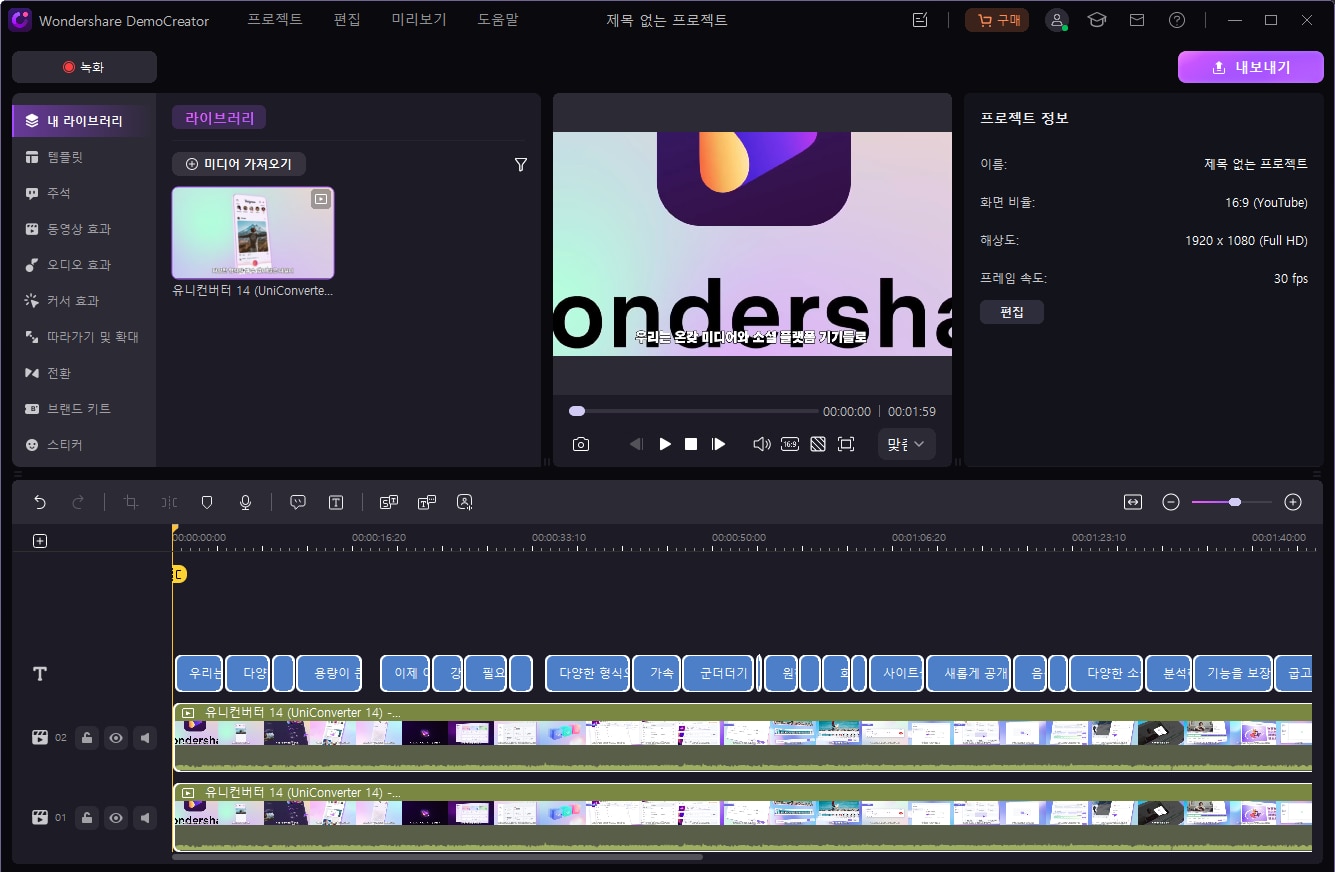Take a snapshot with camera icon
This screenshot has height=872, width=1335.
tap(581, 444)
